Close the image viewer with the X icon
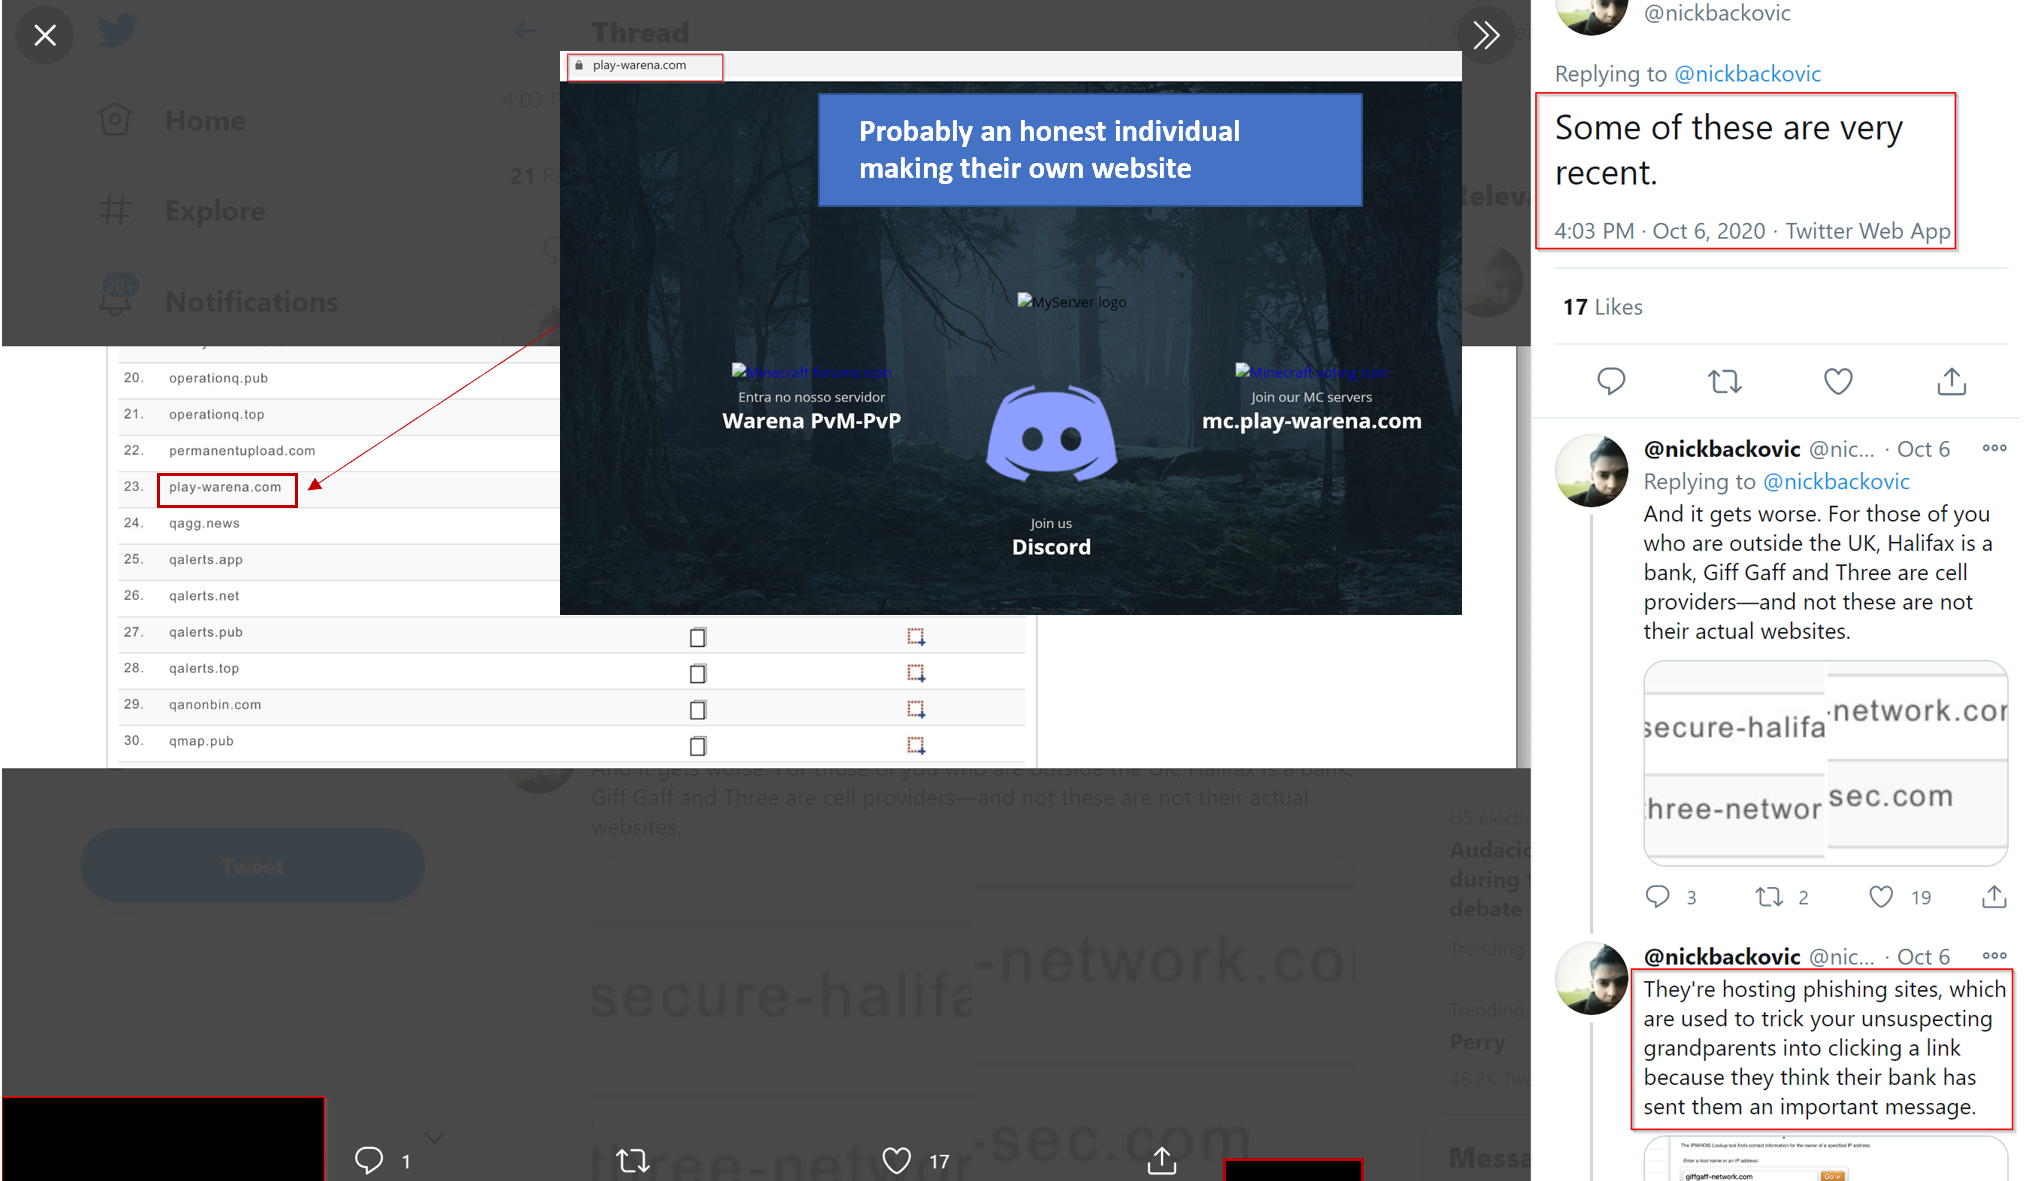Screen dimensions: 2041x1181 45,36
